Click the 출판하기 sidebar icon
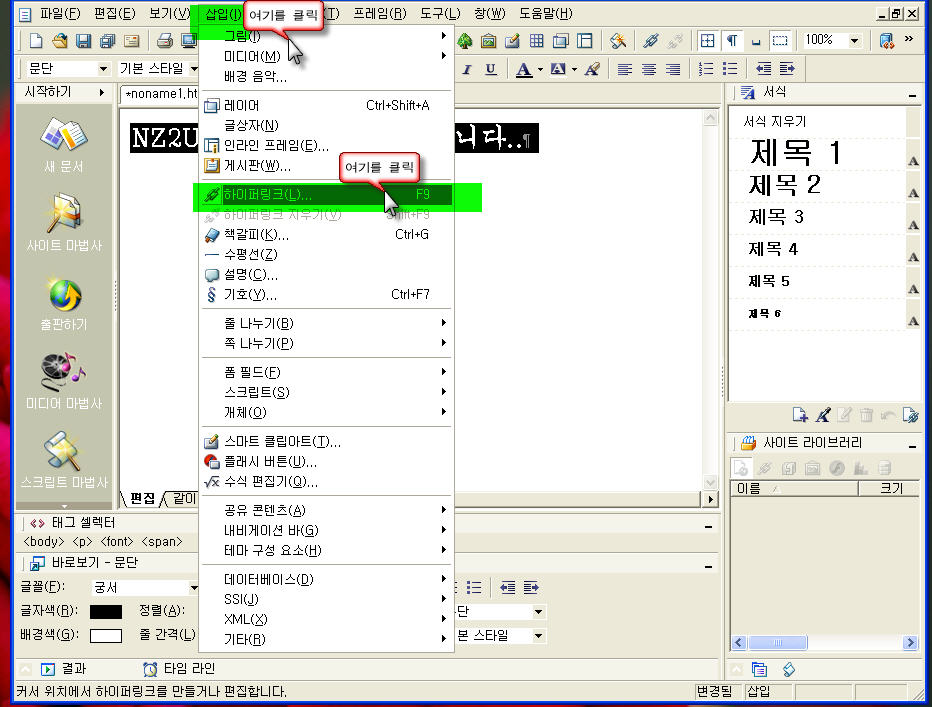 click(64, 296)
